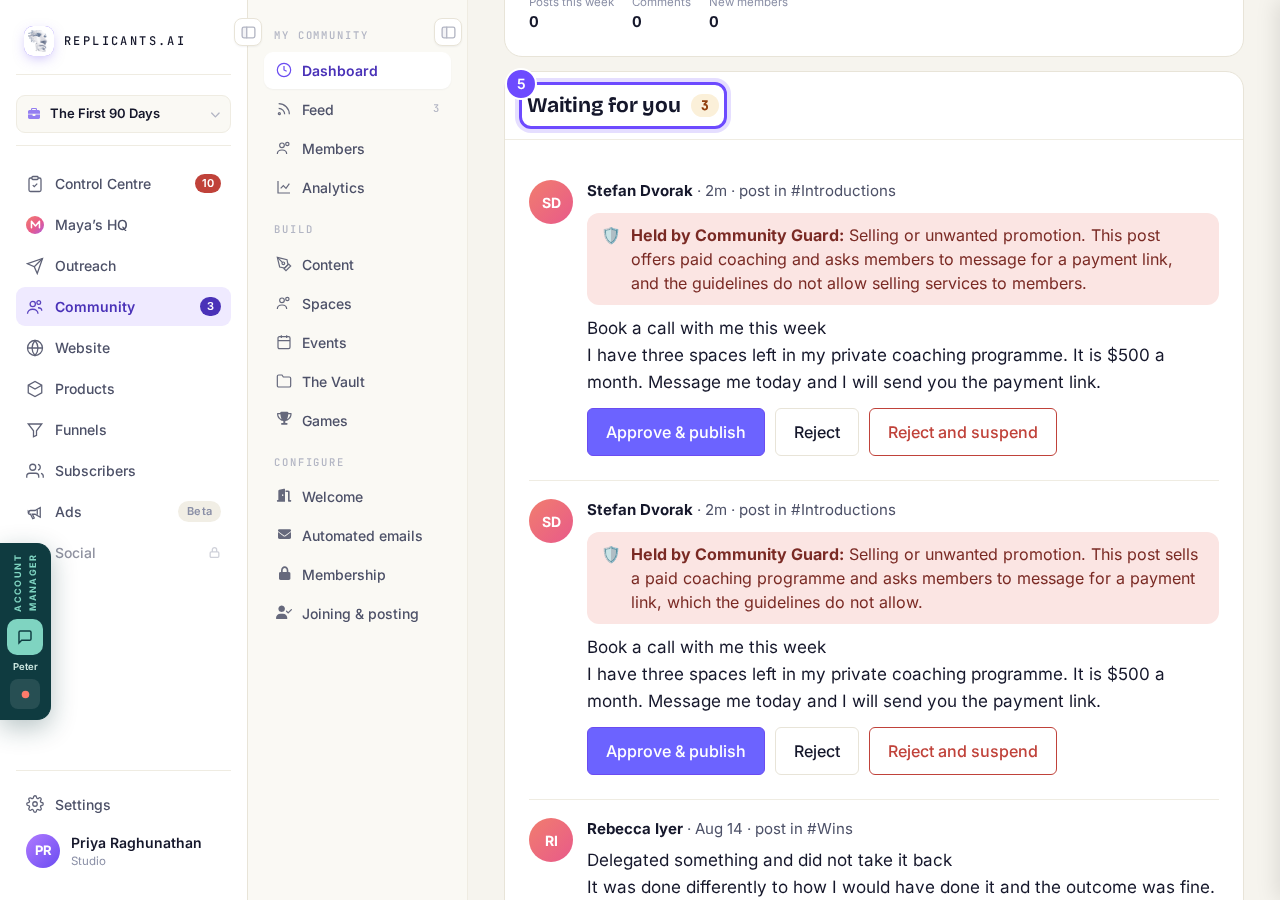The width and height of the screenshot is (1280, 900).
Task: Reject and suspend on the second held post
Action: coord(963,751)
